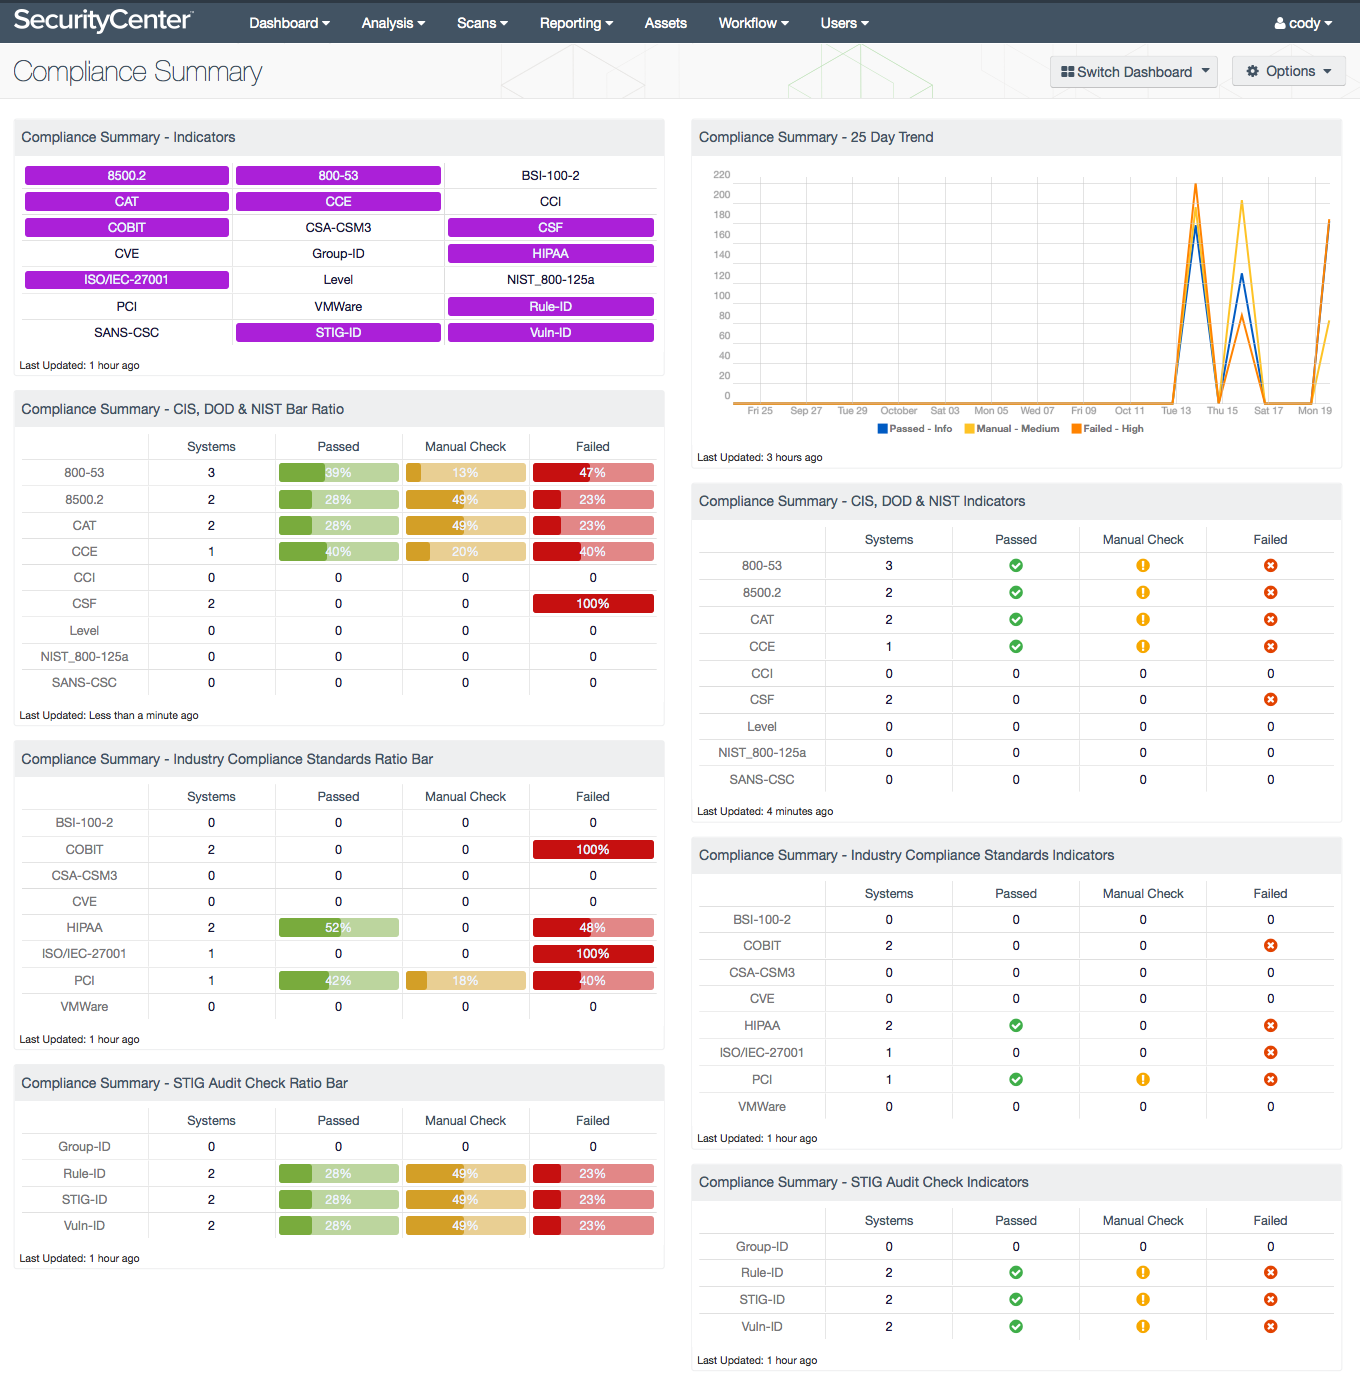Toggle Passed - Info series in chart legend
This screenshot has height=1390, width=1360.
point(914,429)
